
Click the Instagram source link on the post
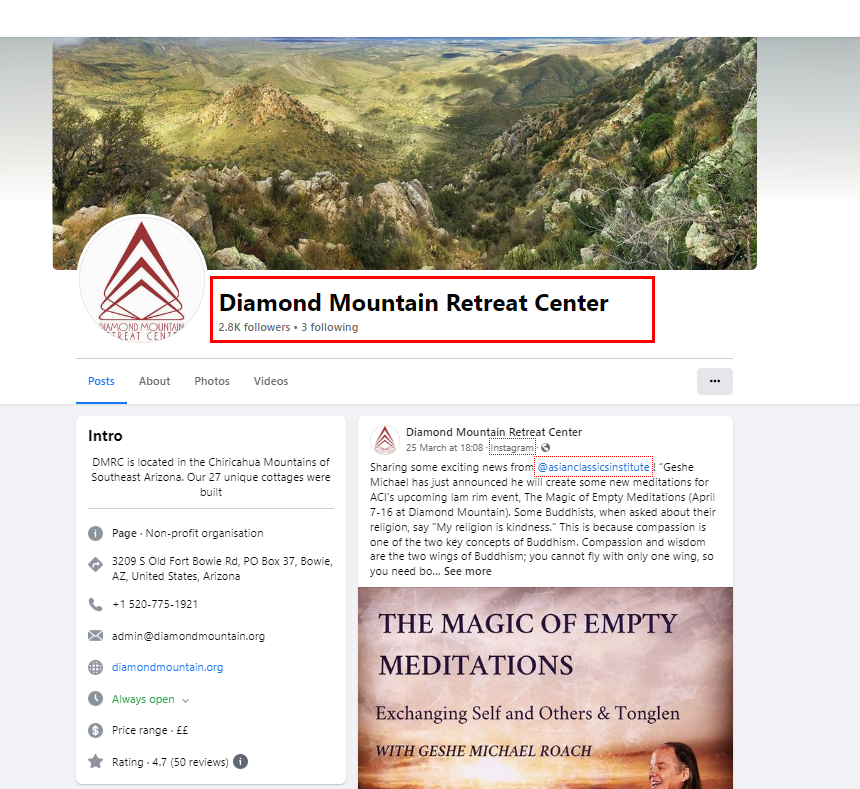[x=512, y=447]
